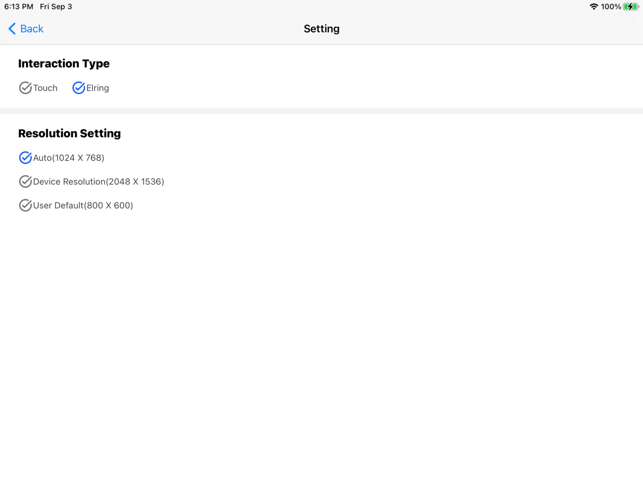Viewport: 643px width, 482px height.
Task: Select the User Default check circle icon
Action: (x=25, y=205)
